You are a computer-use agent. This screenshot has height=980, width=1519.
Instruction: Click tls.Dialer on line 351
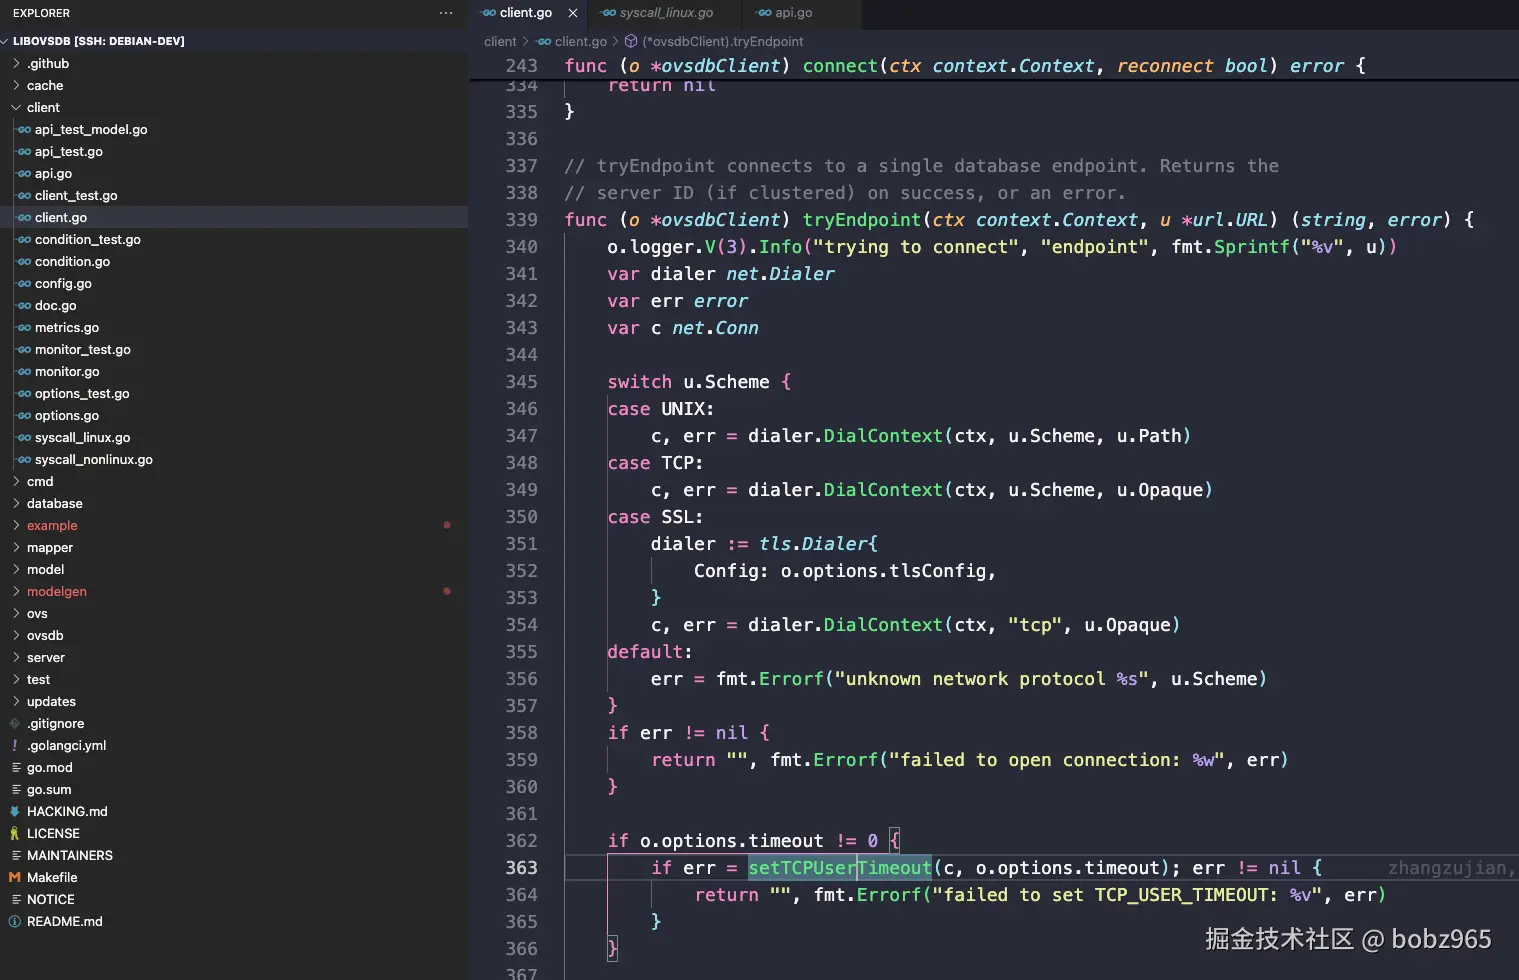(x=813, y=544)
